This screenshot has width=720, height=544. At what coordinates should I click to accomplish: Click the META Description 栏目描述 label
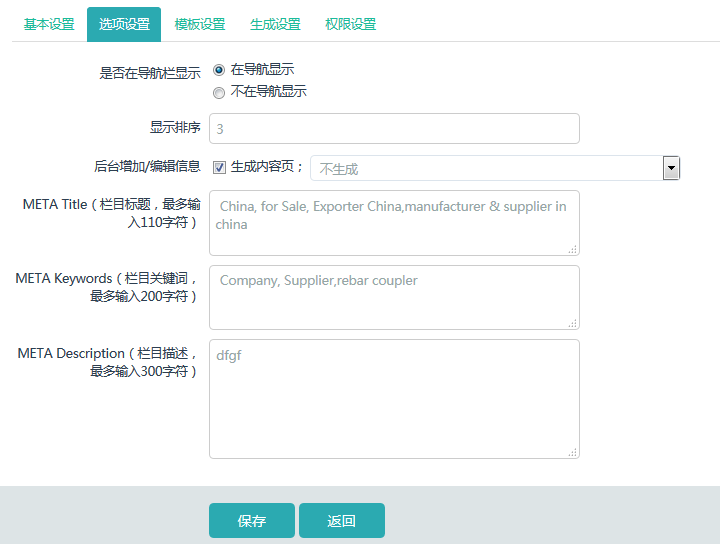point(108,362)
